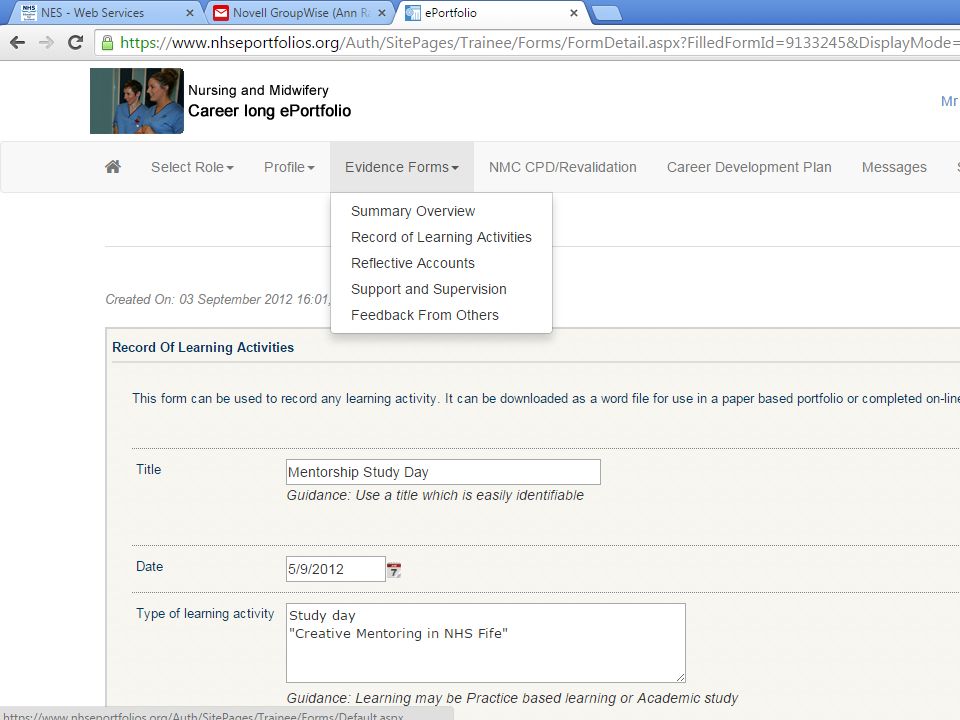The image size is (960, 720).
Task: Click the green padlock security icon
Action: (107, 42)
